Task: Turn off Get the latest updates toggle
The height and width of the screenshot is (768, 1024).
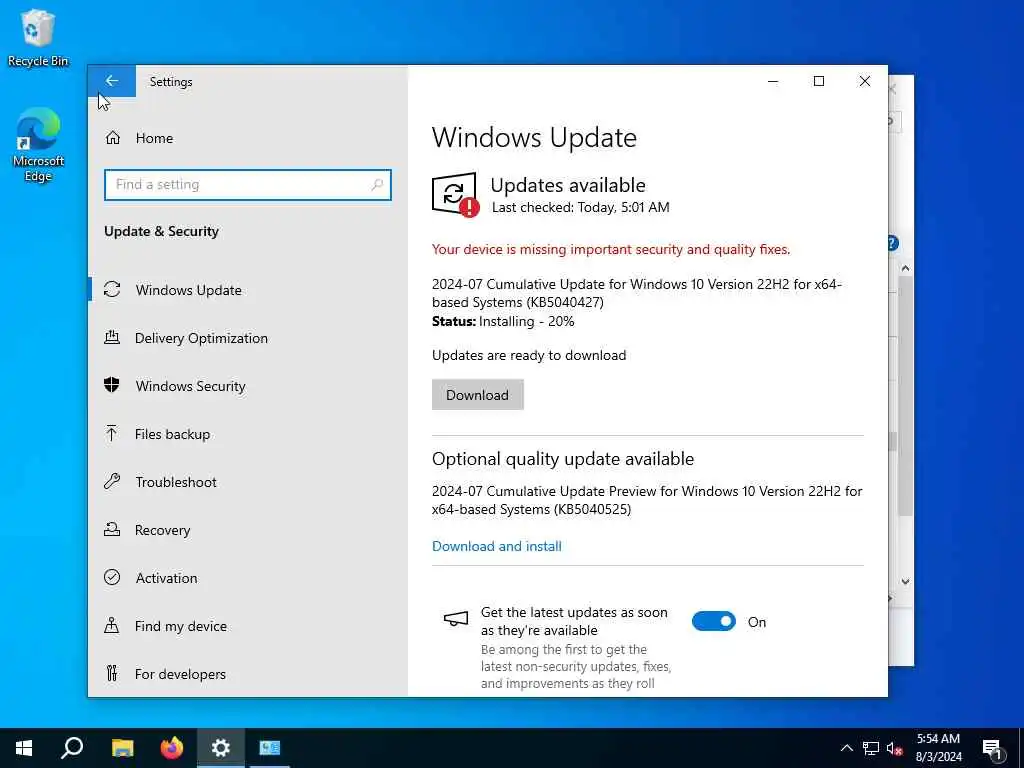Action: pos(714,622)
